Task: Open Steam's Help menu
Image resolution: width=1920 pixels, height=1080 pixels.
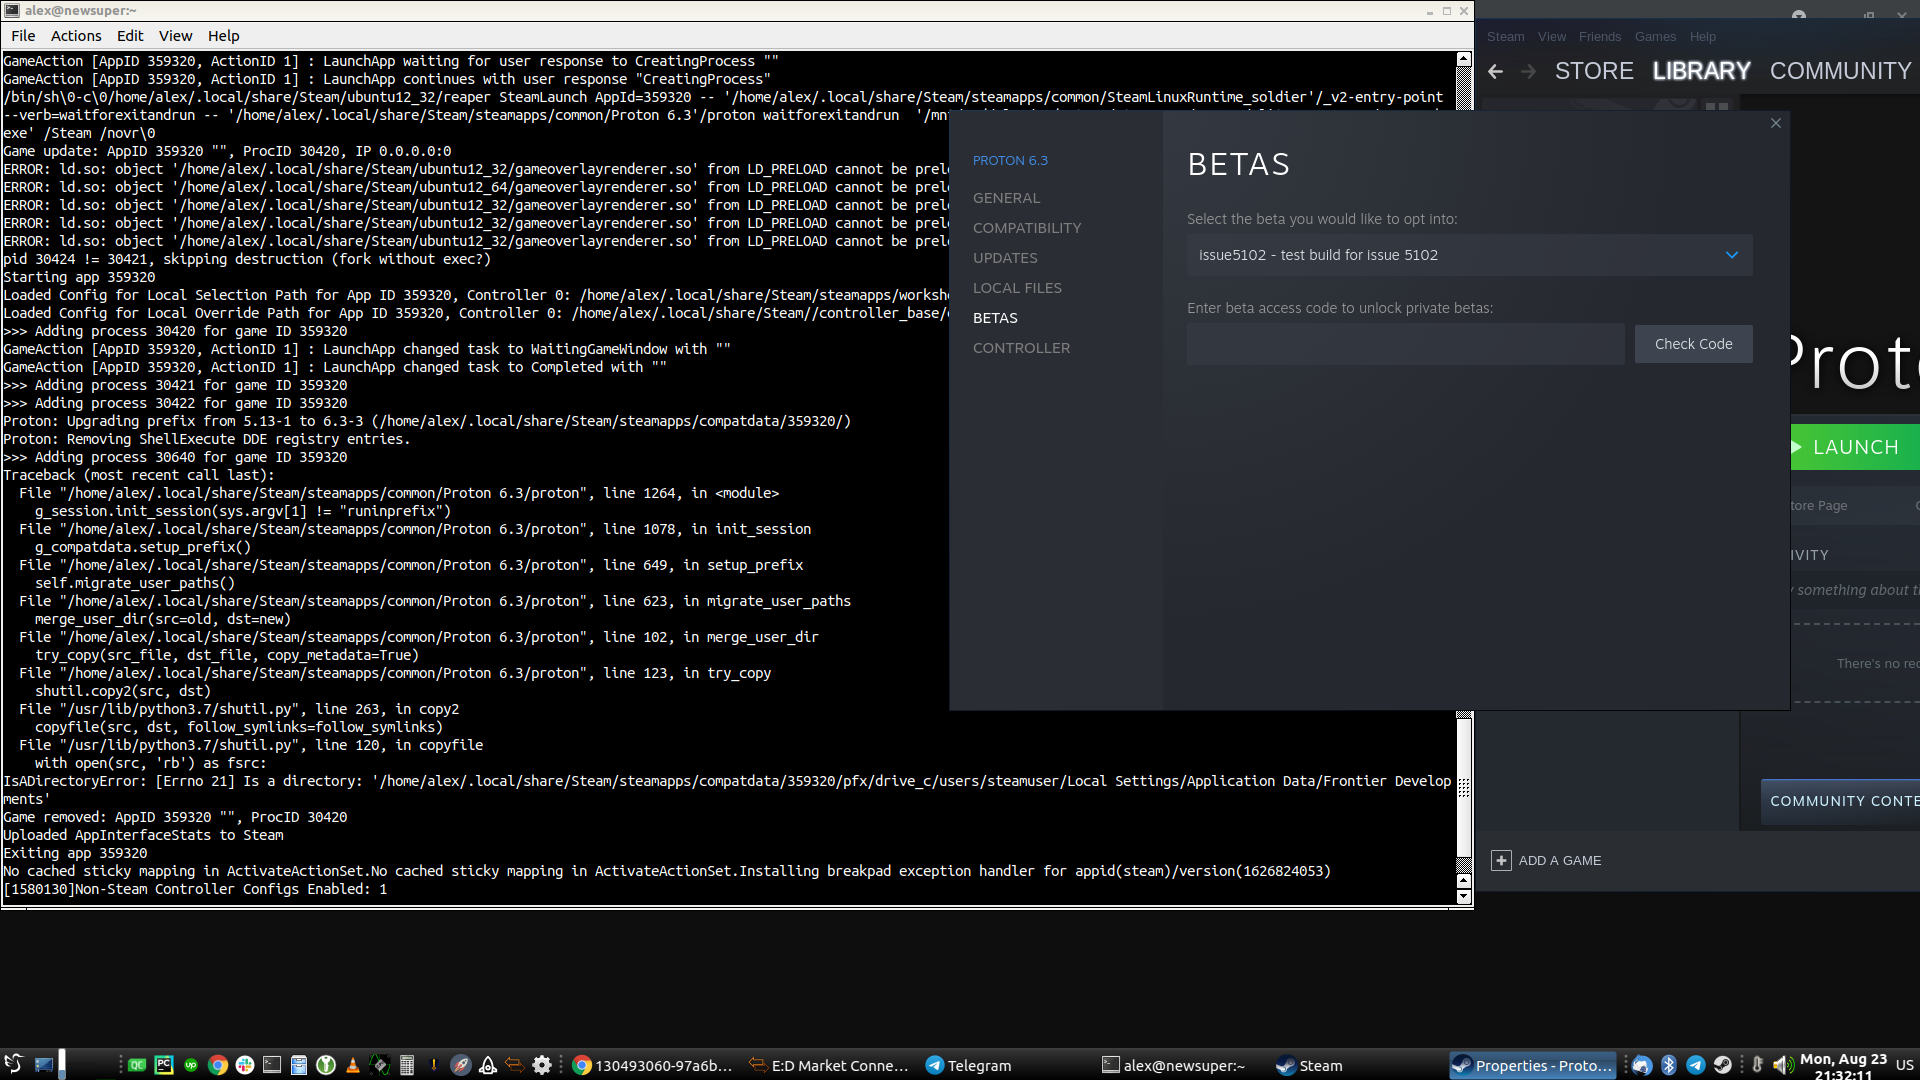Action: (x=1702, y=37)
